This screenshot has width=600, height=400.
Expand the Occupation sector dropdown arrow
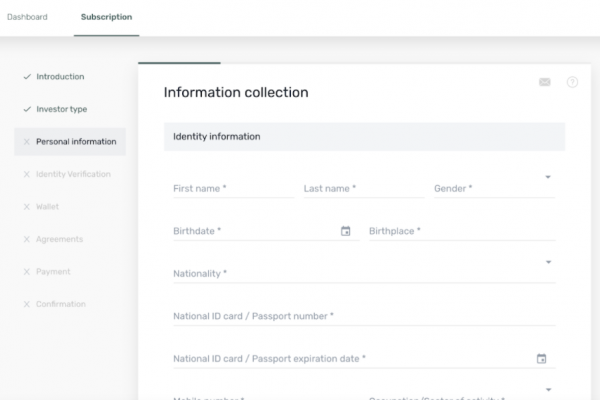coord(548,390)
